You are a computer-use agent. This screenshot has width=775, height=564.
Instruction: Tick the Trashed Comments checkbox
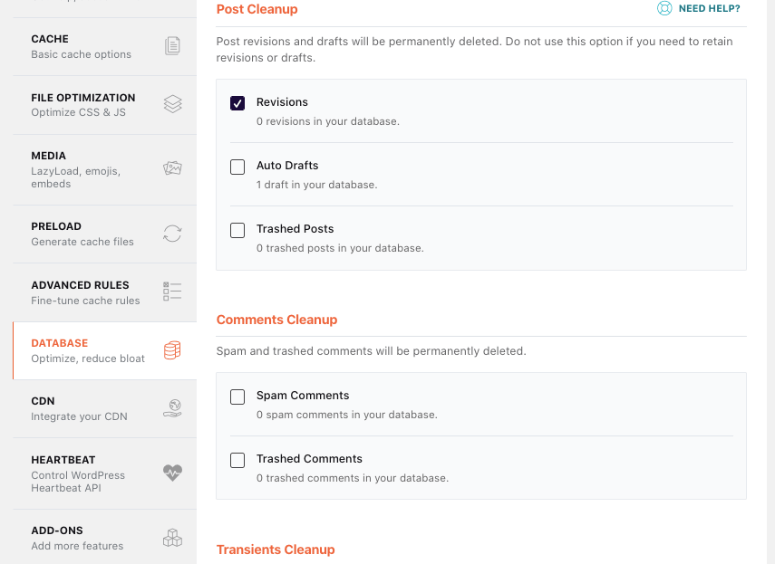coord(238,460)
